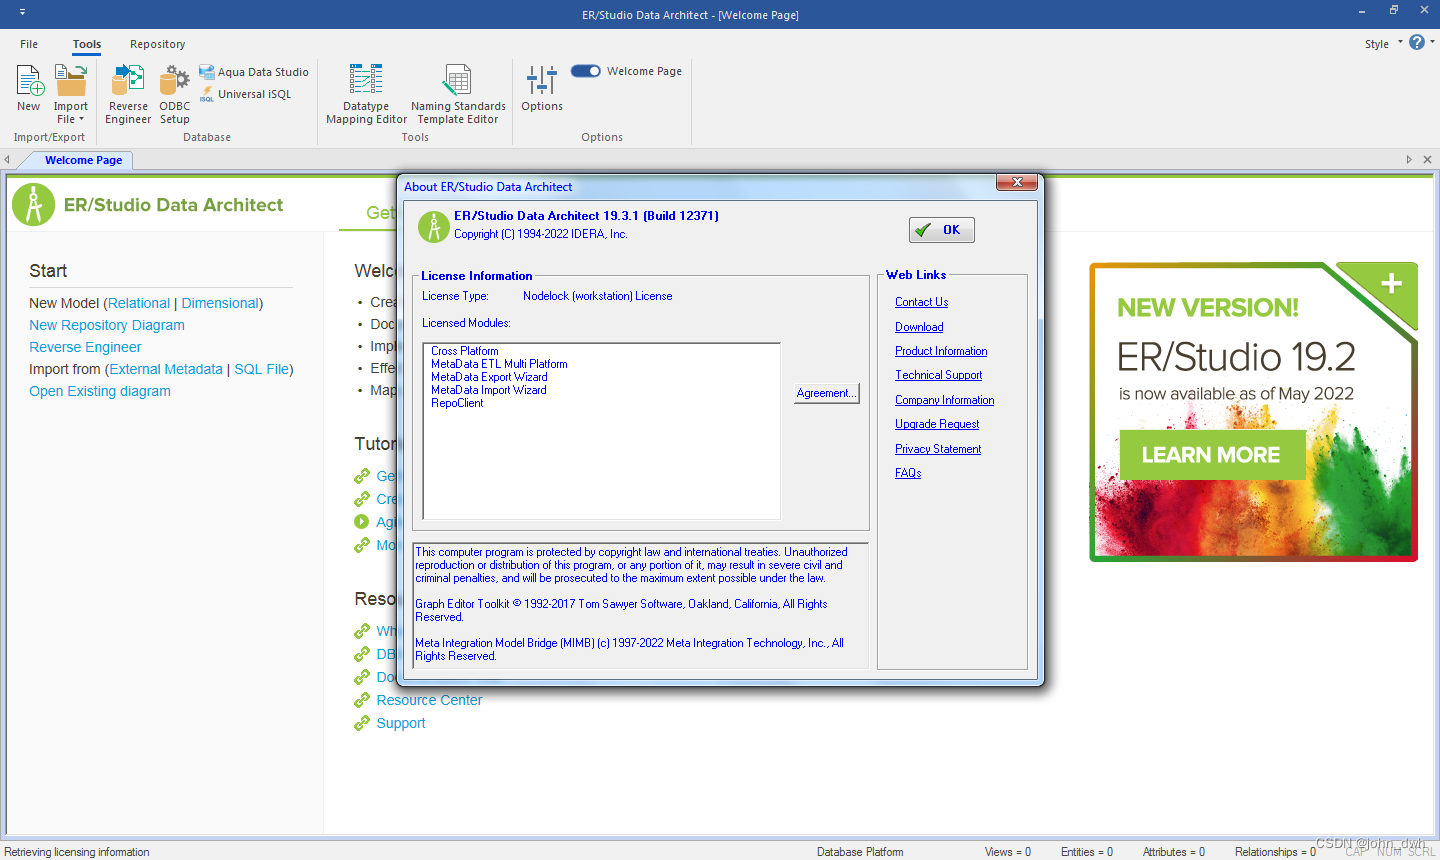Open the Agreement details
Screen dimensions: 1440x860
826,393
